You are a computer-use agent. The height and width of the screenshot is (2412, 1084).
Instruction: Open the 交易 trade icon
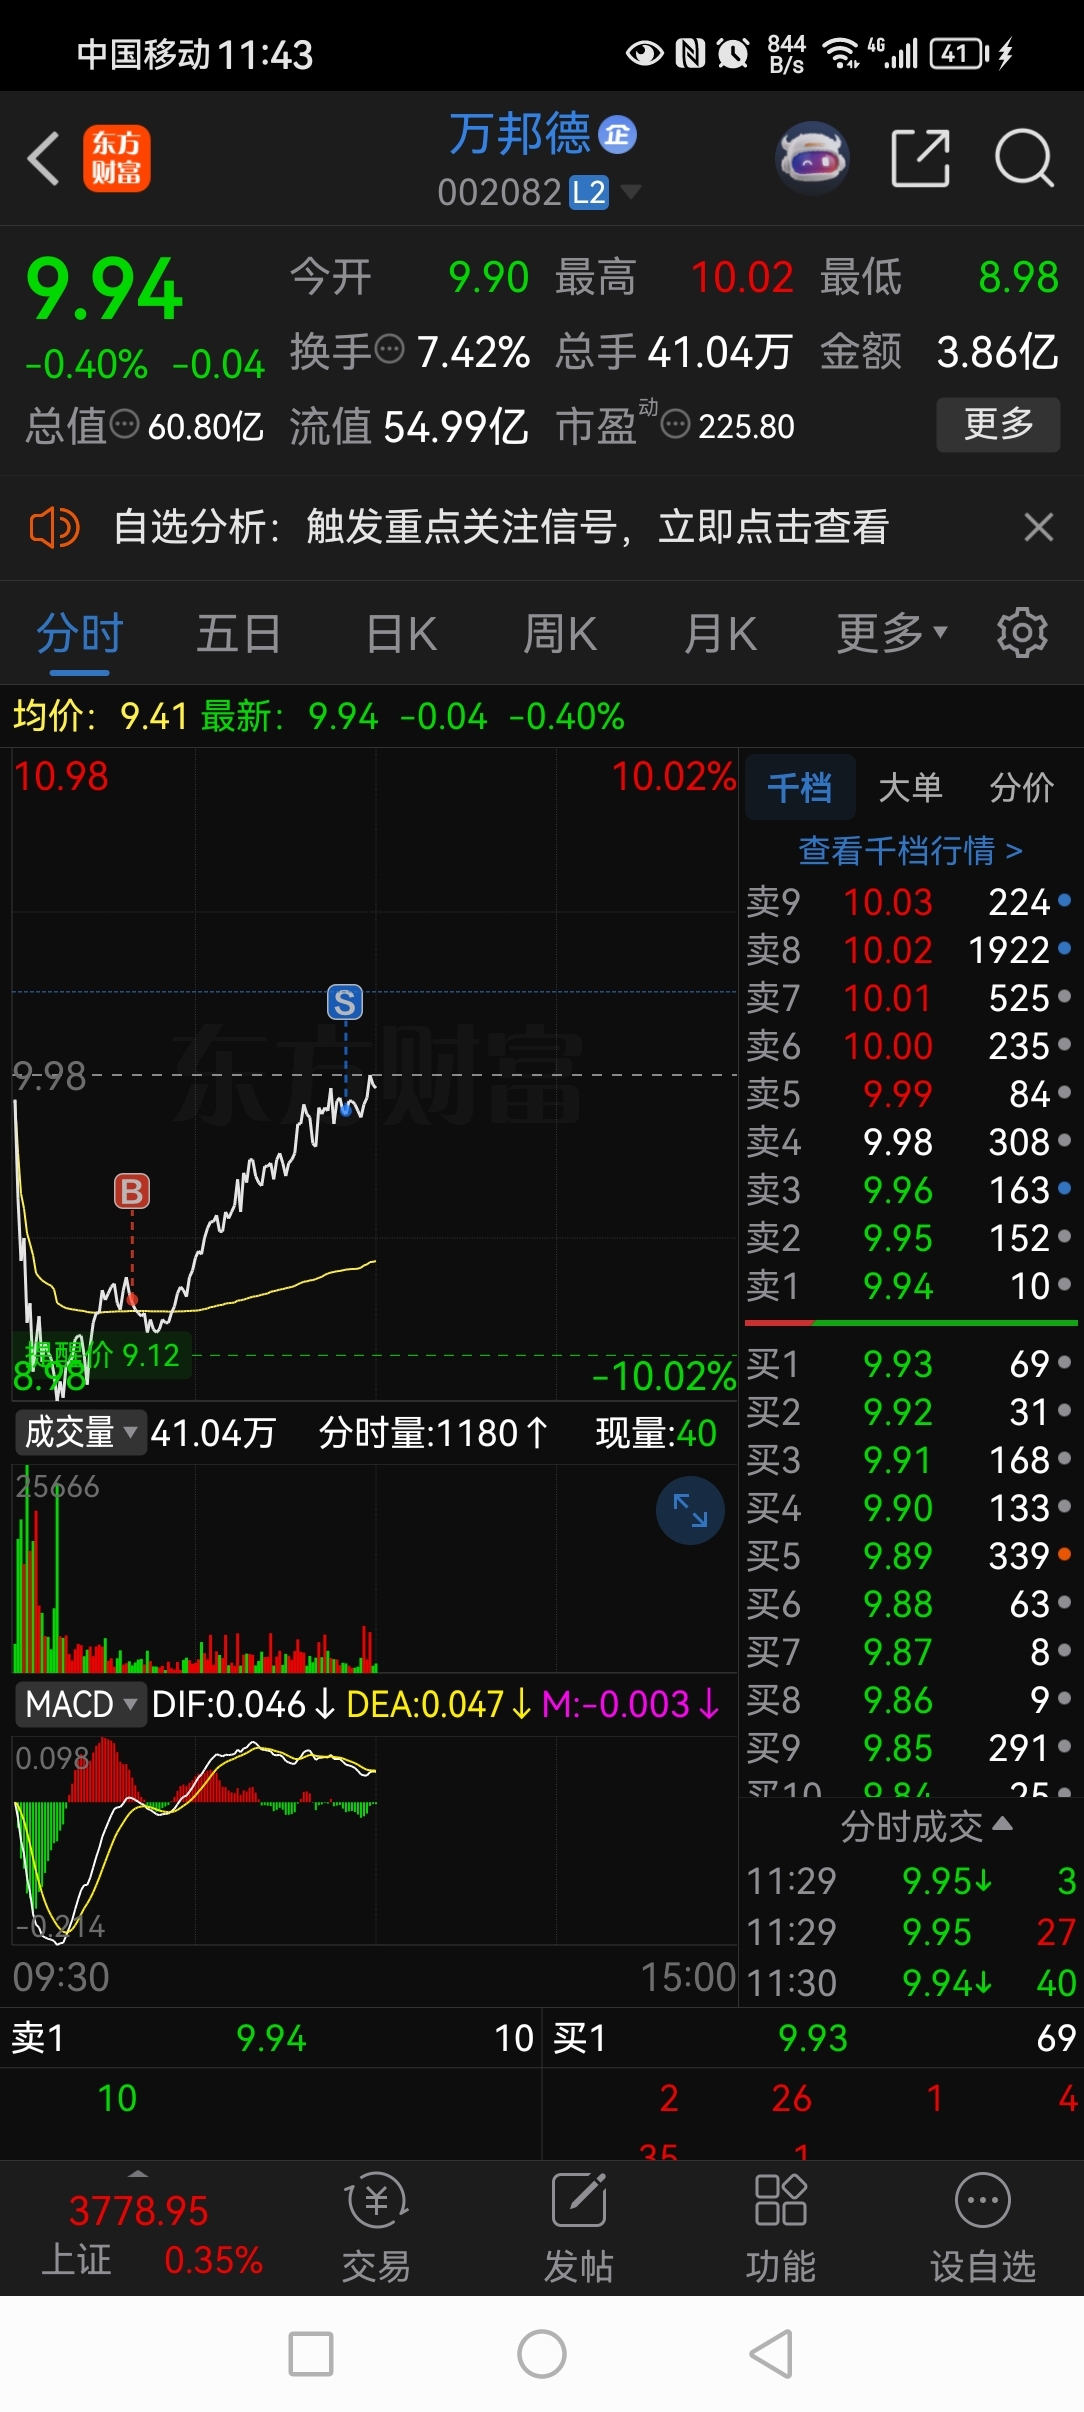pyautogui.click(x=376, y=2229)
